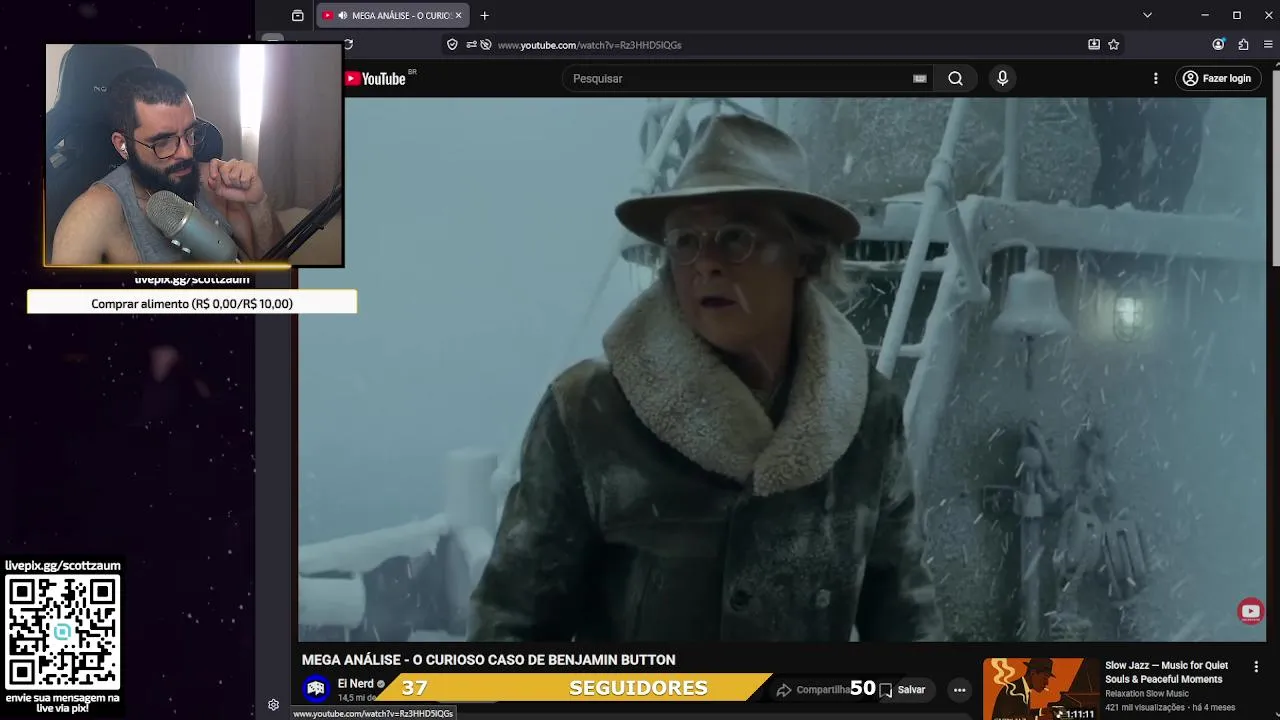Open the on-screen keyboard icon in search box
The image size is (1280, 720).
pos(920,78)
